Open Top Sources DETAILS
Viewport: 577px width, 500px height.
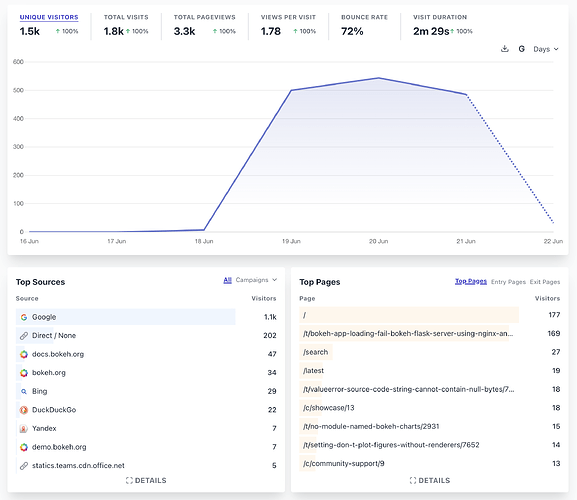[146, 481]
